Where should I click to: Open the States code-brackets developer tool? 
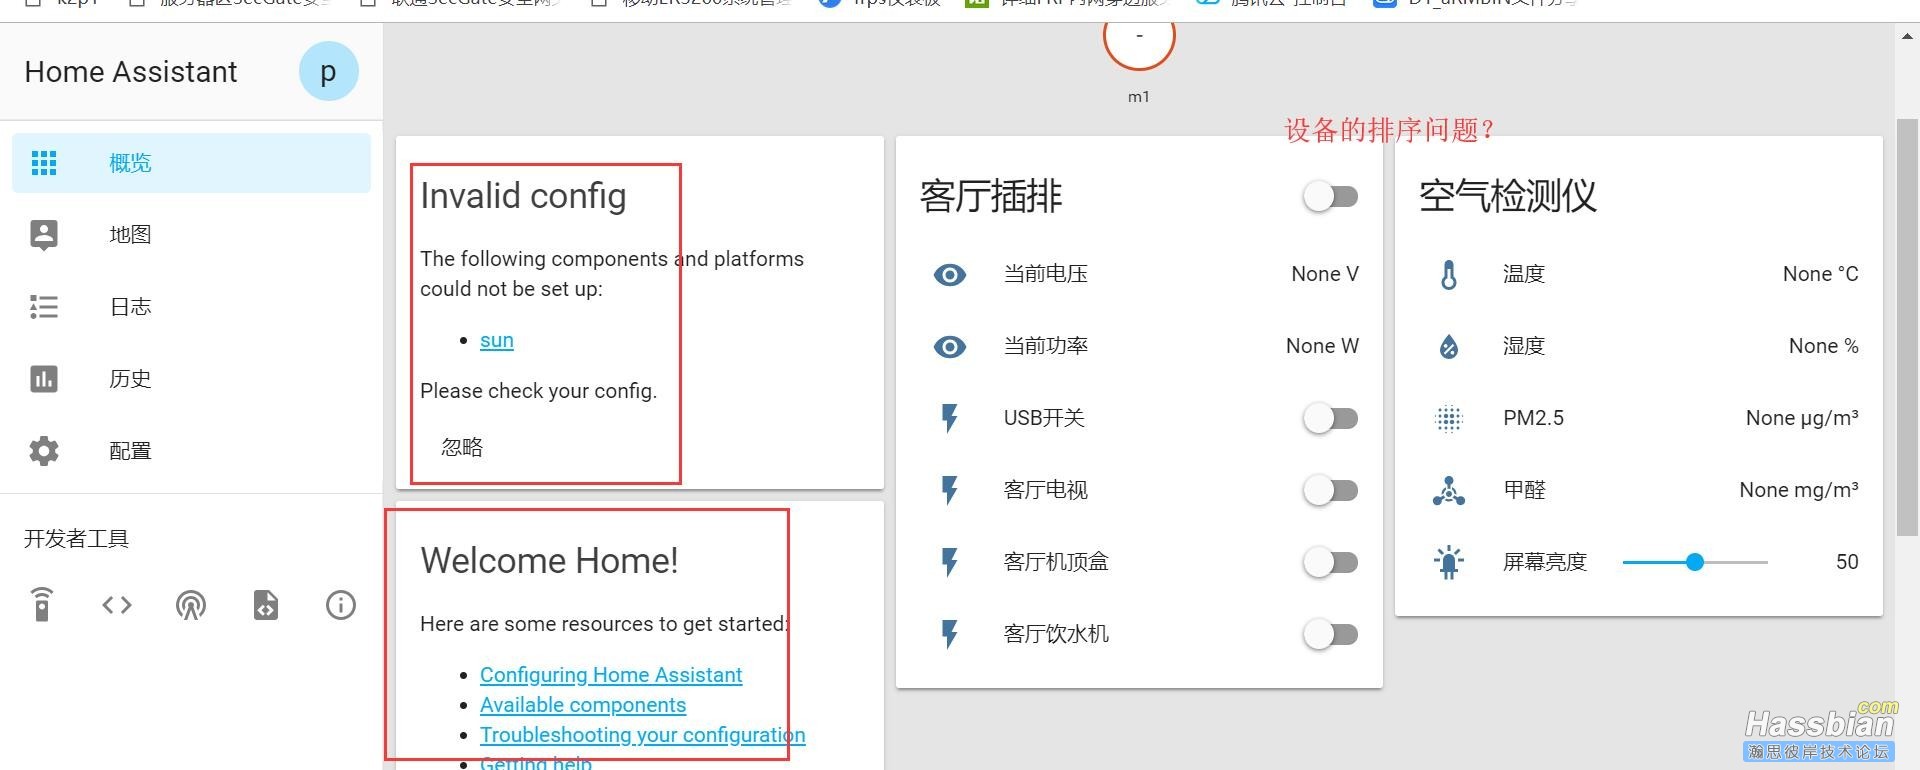[117, 605]
